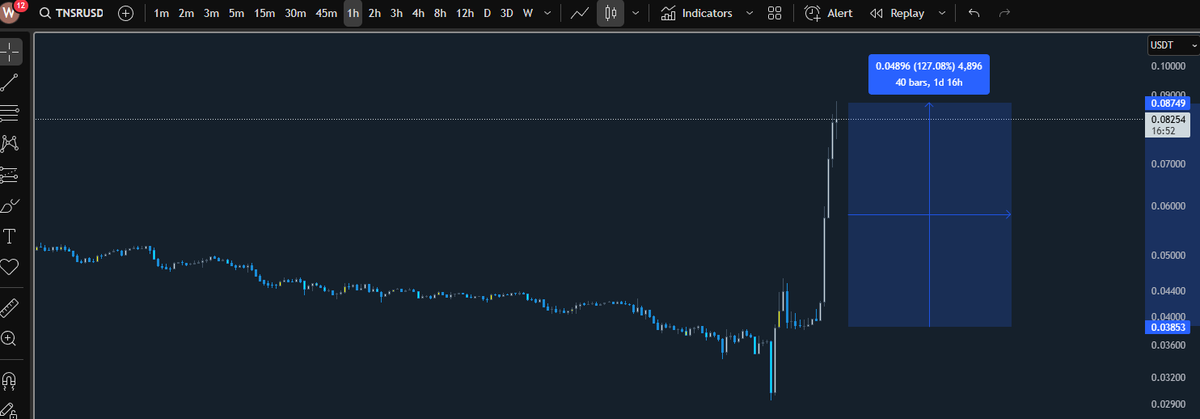Select the 3D timeframe
The width and height of the screenshot is (1200, 419).
pyautogui.click(x=506, y=14)
